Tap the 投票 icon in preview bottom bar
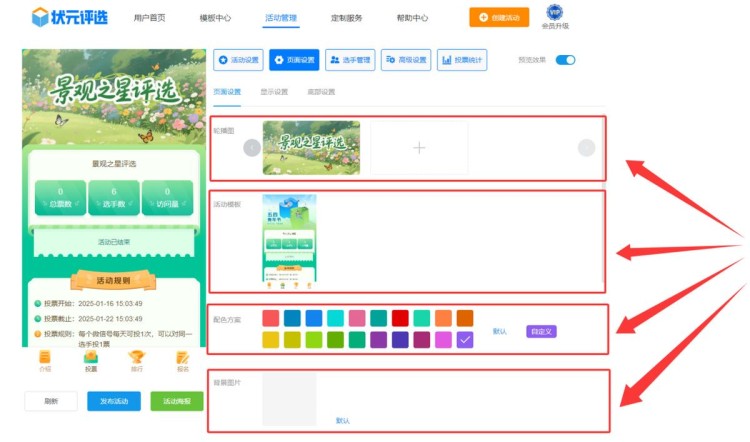The width and height of the screenshot is (750, 442). click(x=91, y=357)
